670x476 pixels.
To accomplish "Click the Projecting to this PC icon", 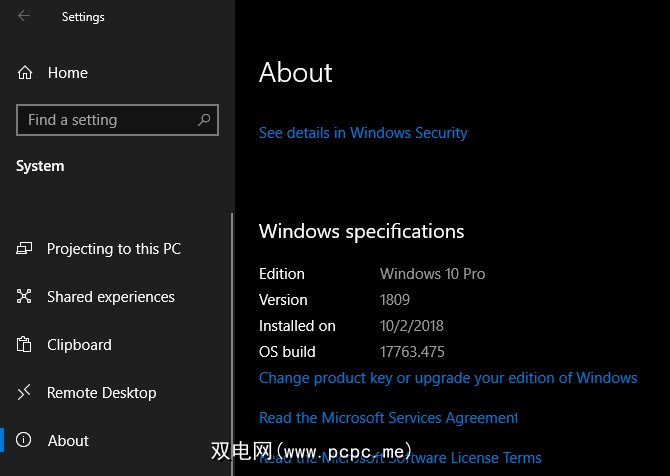I will [26, 249].
